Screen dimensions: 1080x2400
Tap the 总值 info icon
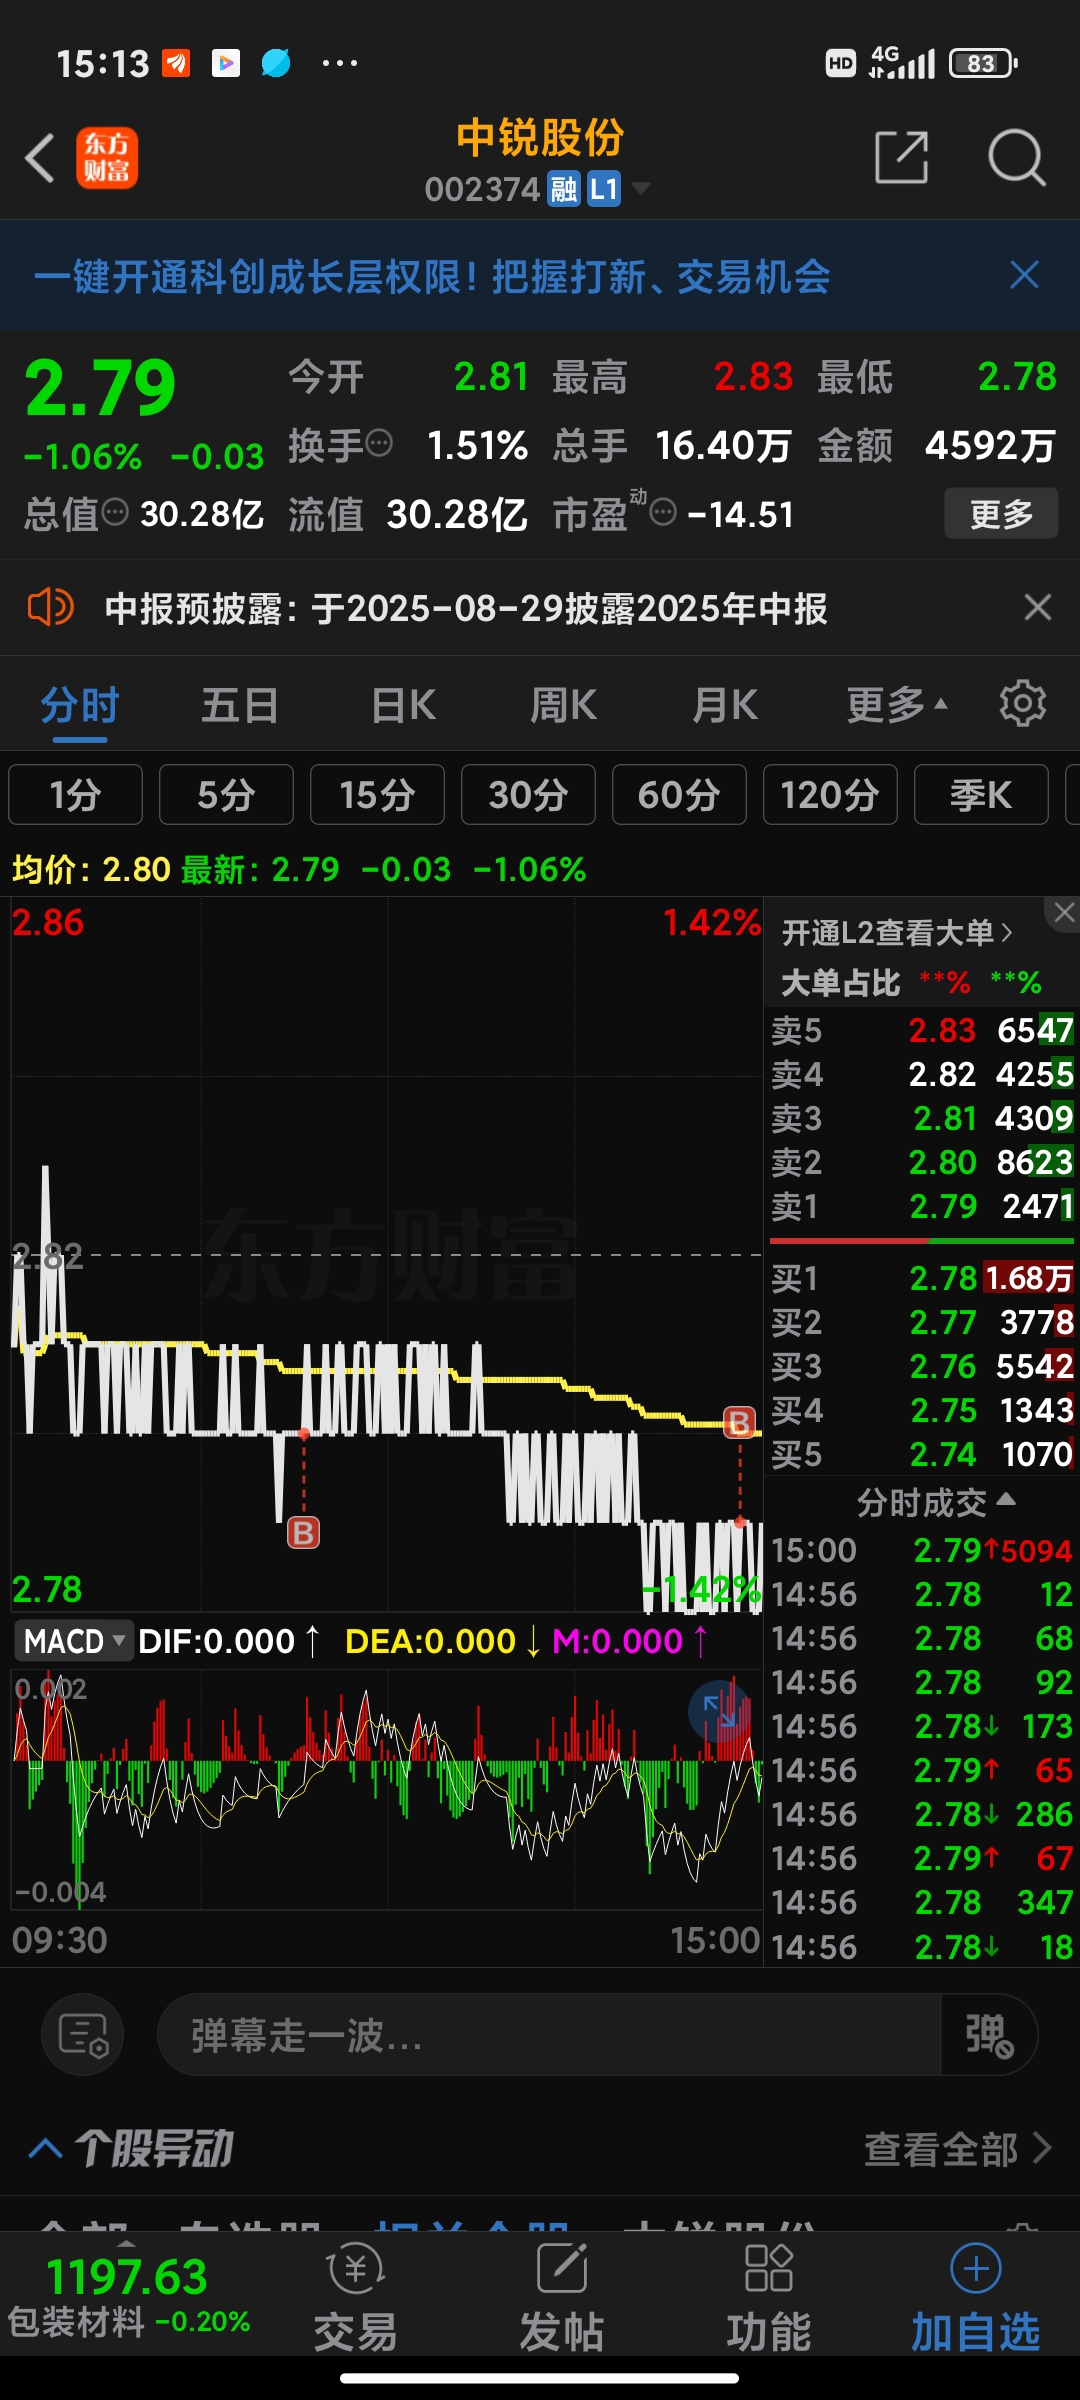tap(115, 512)
